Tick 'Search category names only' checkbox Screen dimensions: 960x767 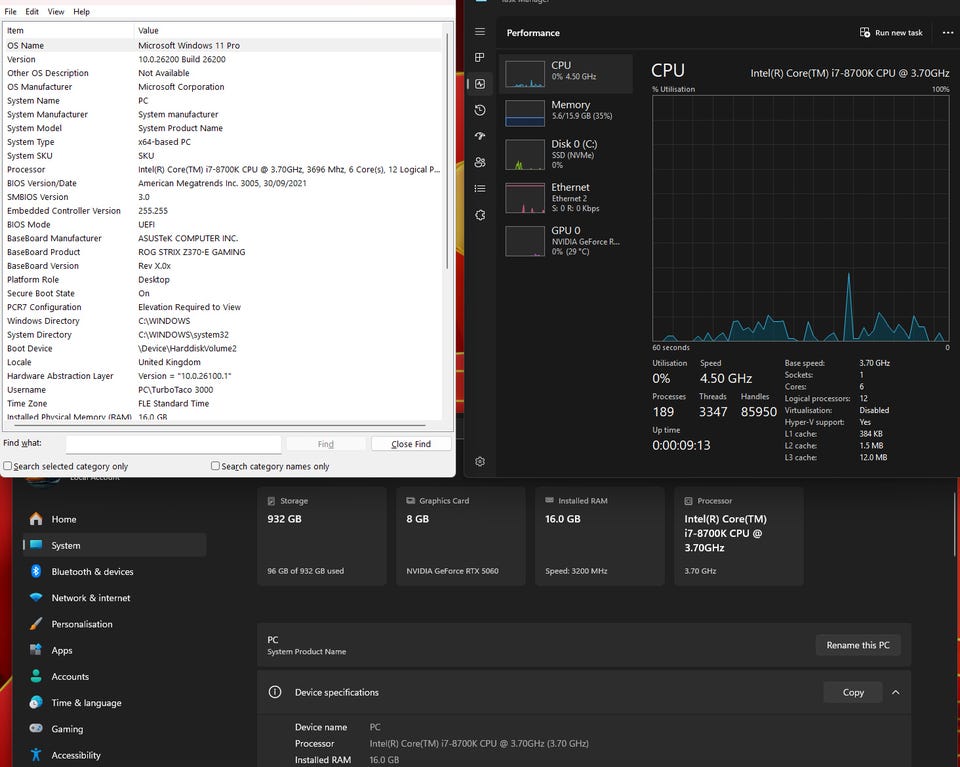point(216,466)
